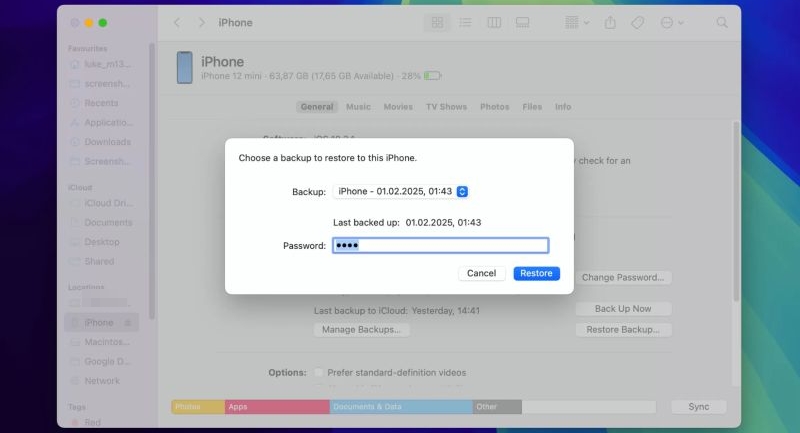800x433 pixels.
Task: Click the Manage Backups button
Action: tap(361, 329)
